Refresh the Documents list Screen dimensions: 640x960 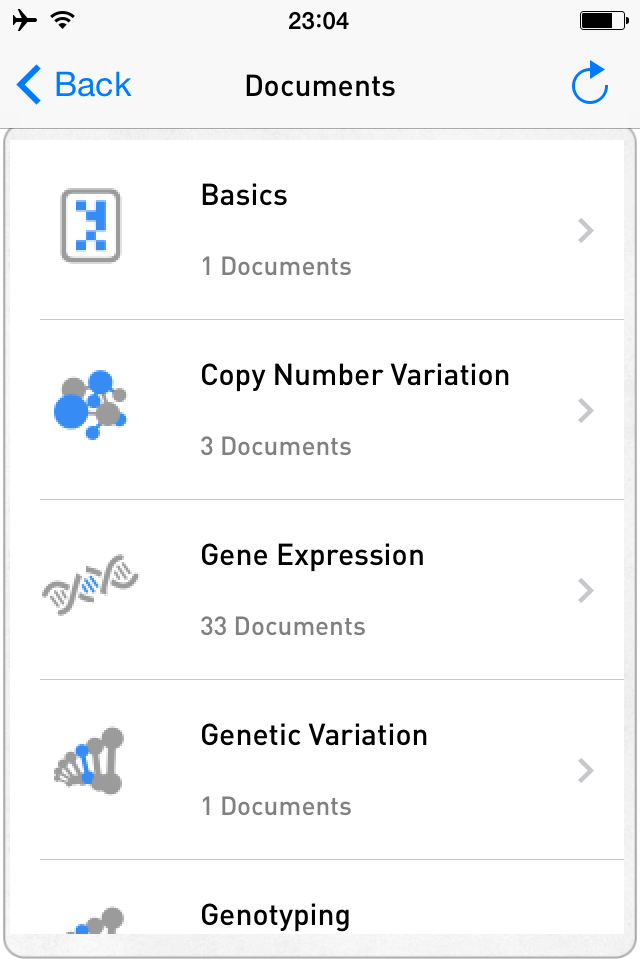point(590,84)
